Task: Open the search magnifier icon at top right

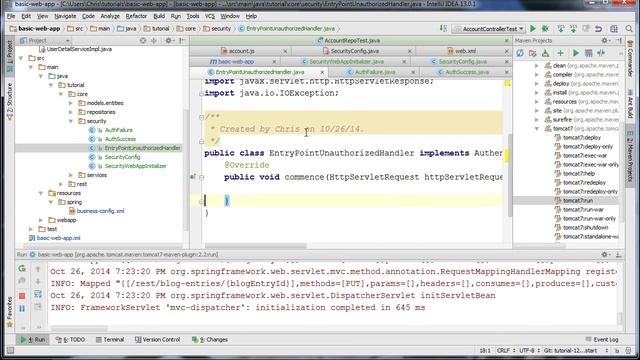Action: point(629,29)
